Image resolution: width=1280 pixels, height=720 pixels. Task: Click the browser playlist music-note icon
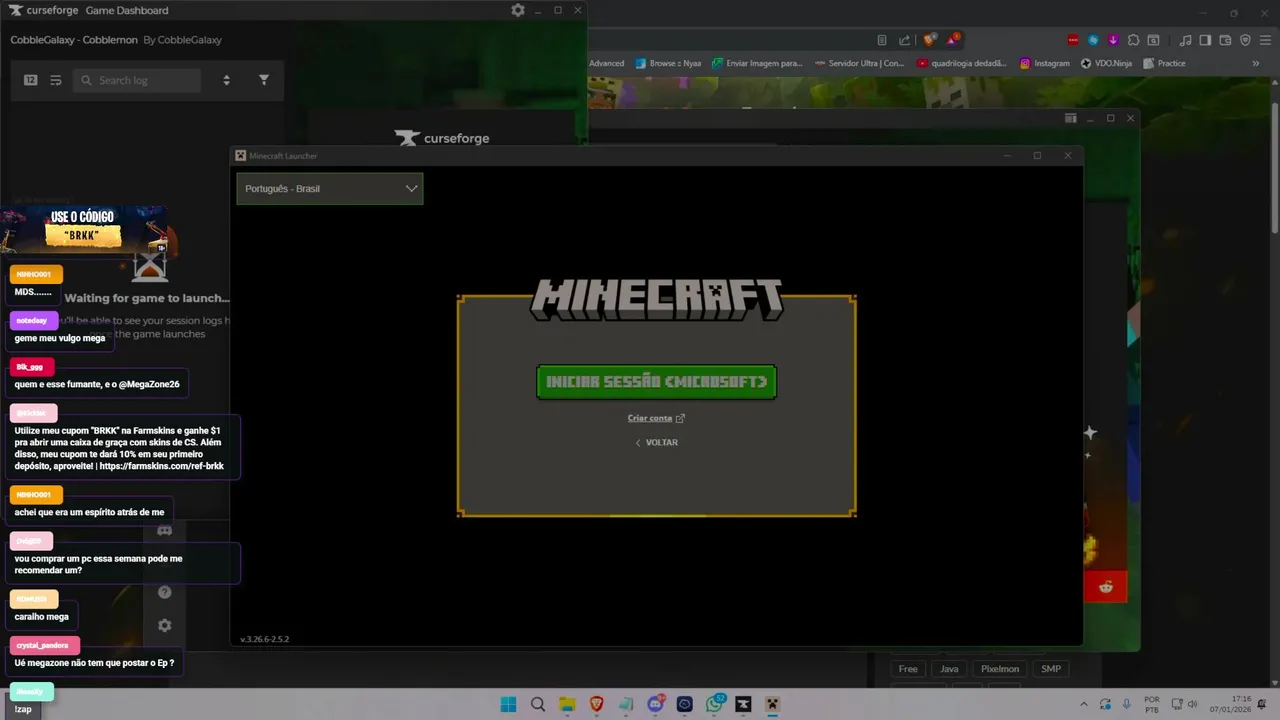pos(1185,40)
